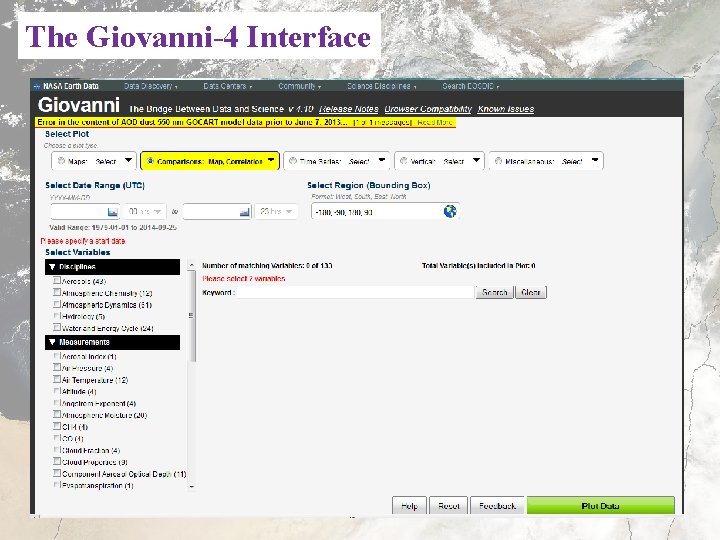The width and height of the screenshot is (720, 540).
Task: Click Read More in the yellow alert banner
Action: coord(435,122)
